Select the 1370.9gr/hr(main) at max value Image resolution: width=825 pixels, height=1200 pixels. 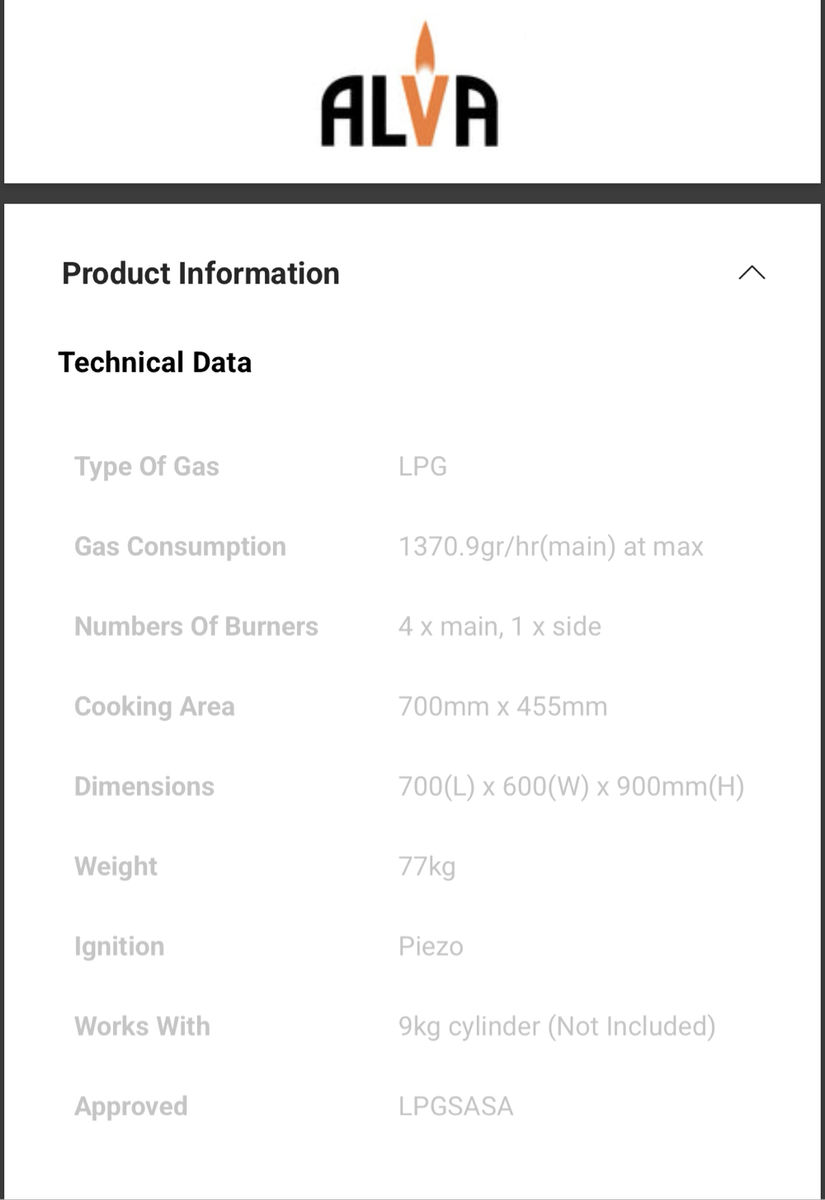point(550,546)
